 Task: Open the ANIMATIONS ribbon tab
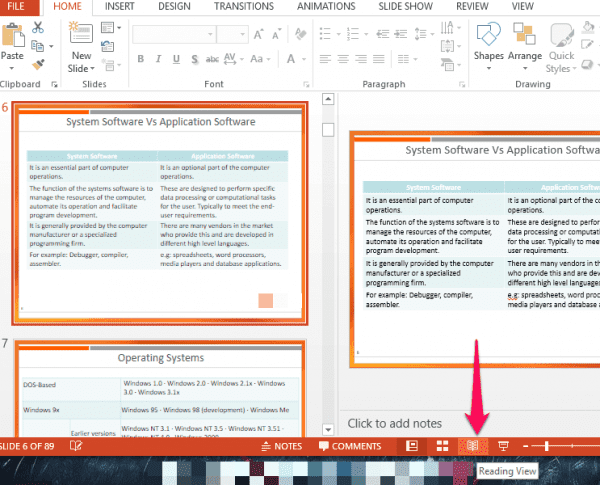326,7
